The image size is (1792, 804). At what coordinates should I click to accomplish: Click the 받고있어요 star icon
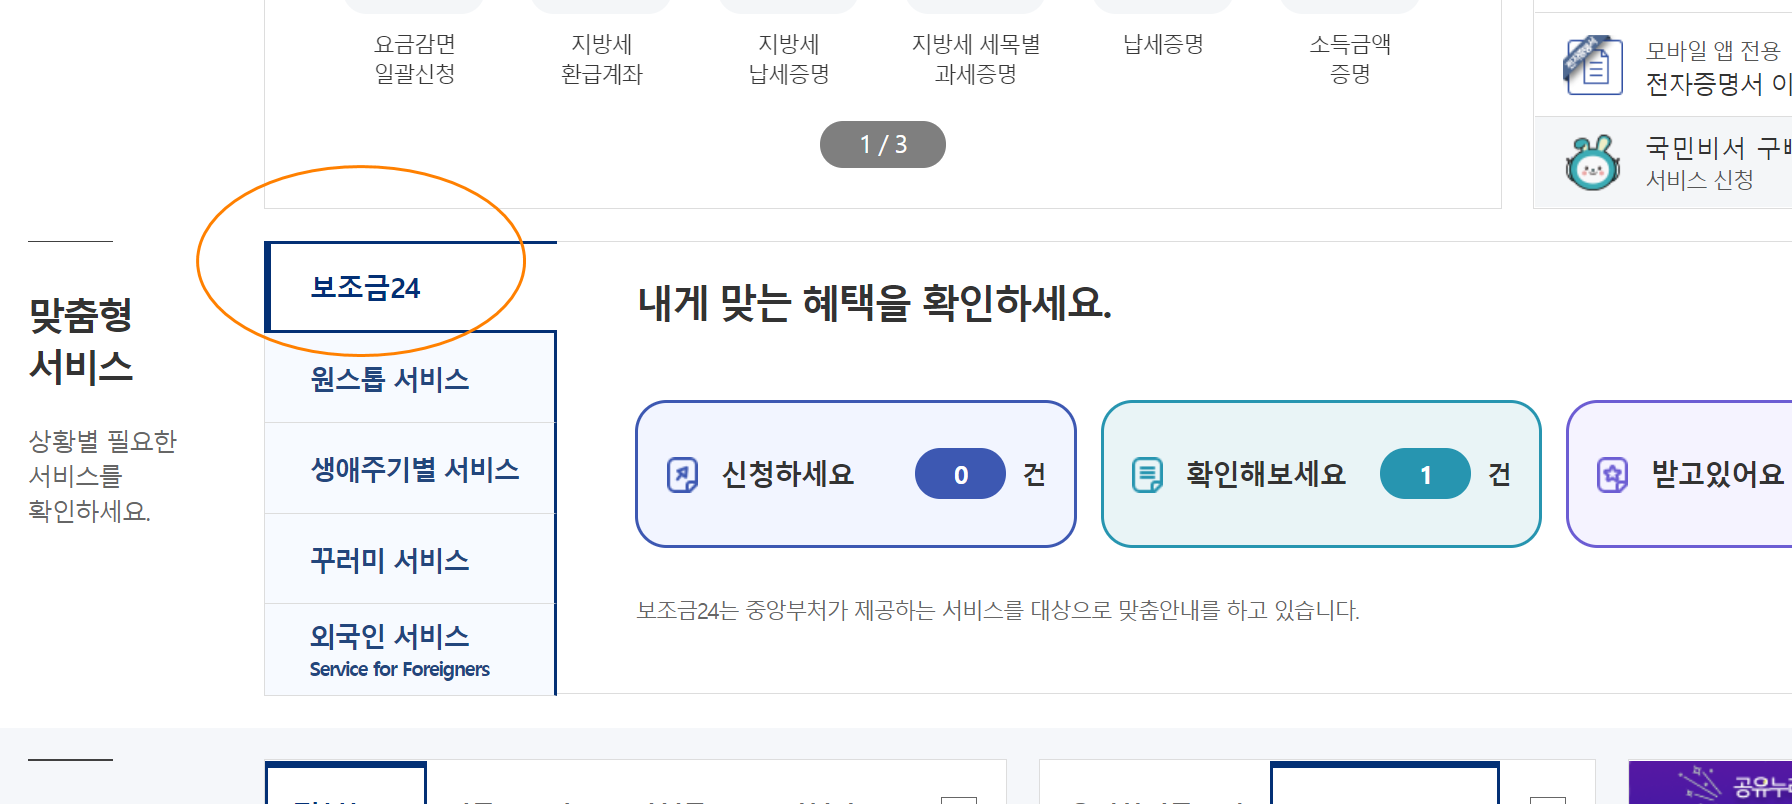point(1612,474)
